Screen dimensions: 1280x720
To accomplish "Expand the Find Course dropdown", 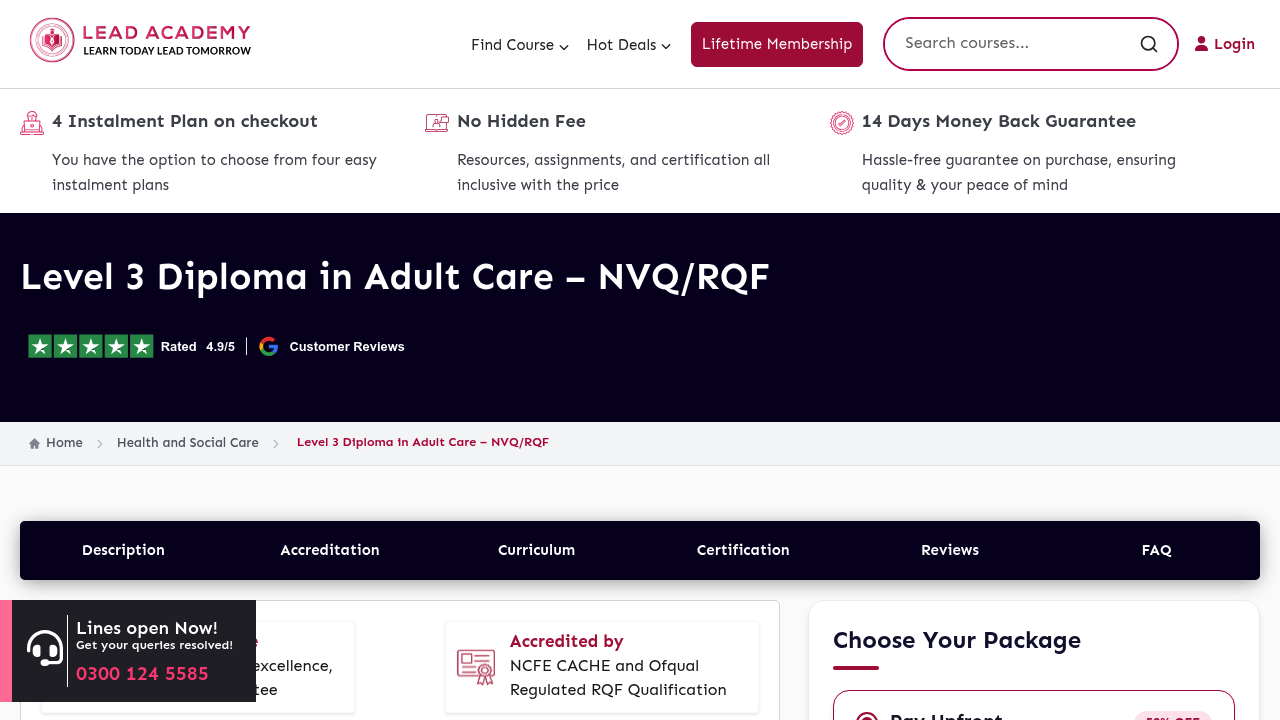I will coord(520,45).
